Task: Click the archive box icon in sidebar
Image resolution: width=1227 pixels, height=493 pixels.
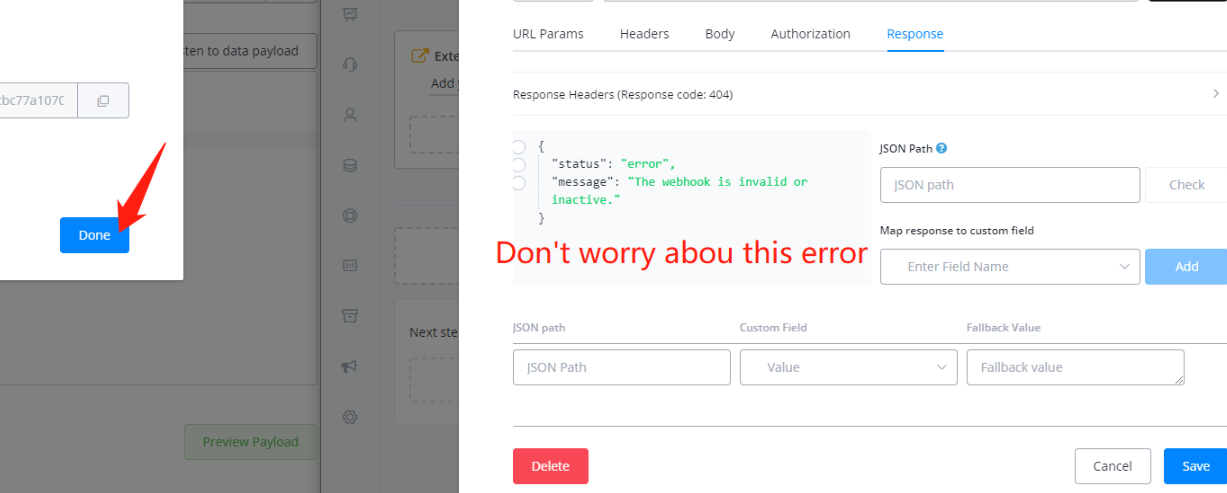Action: [350, 316]
